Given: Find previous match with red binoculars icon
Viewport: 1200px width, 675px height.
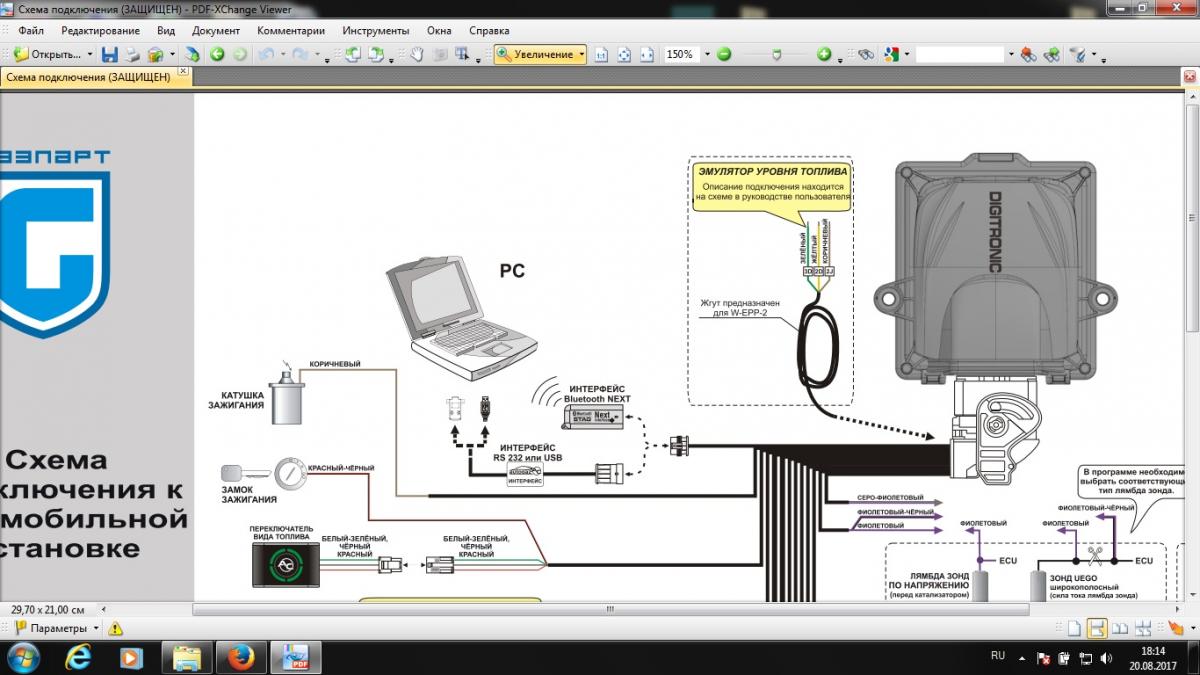Looking at the screenshot, I should click(x=1028, y=54).
